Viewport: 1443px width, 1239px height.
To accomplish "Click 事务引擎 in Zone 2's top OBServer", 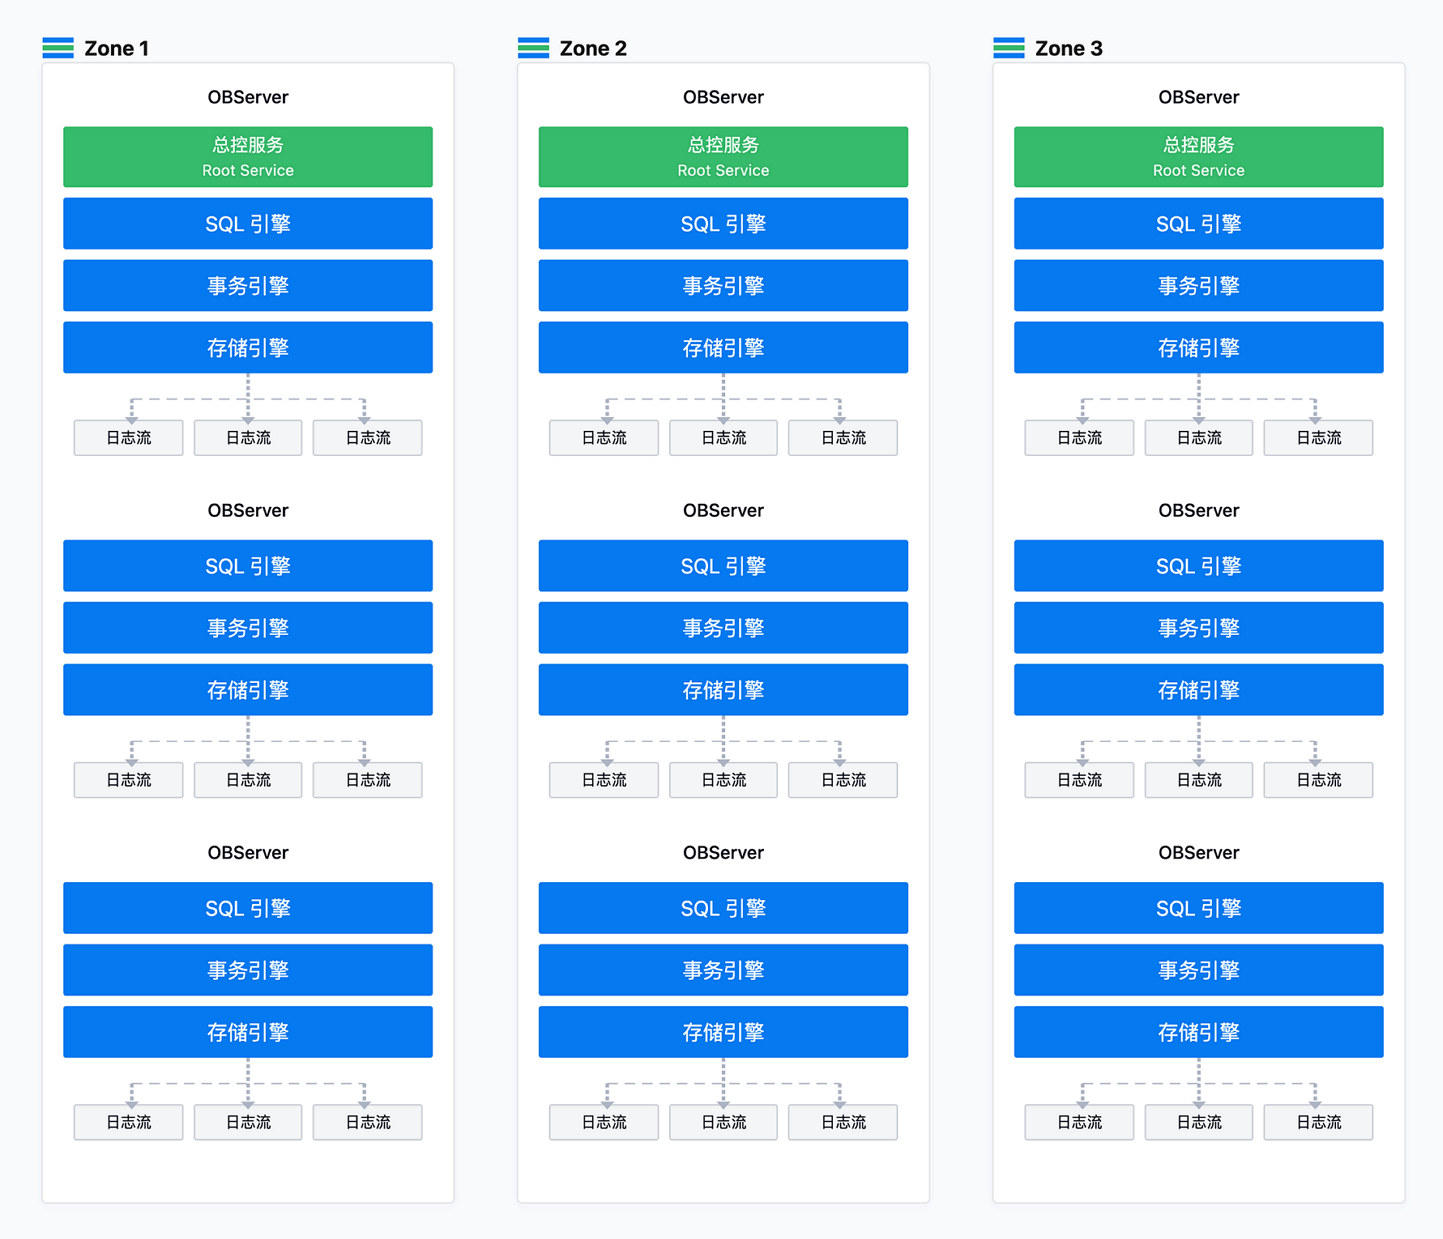I will coord(723,286).
